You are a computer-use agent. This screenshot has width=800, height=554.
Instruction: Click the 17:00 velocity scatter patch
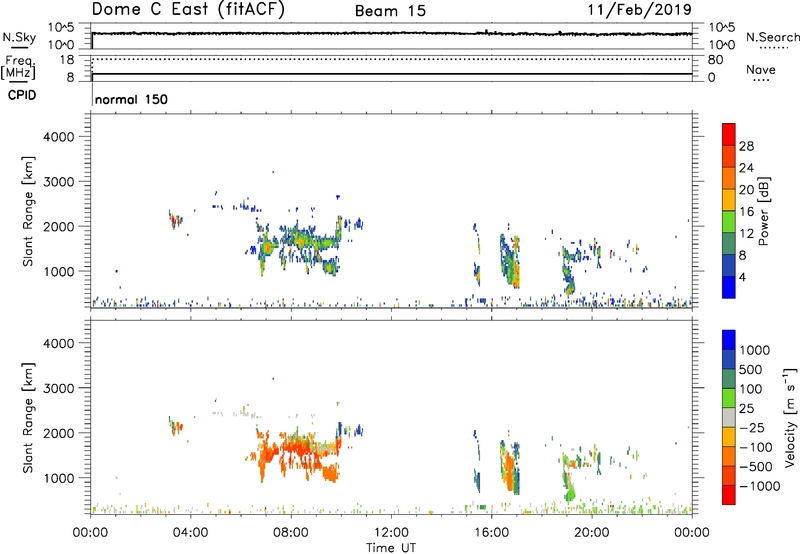click(x=510, y=467)
